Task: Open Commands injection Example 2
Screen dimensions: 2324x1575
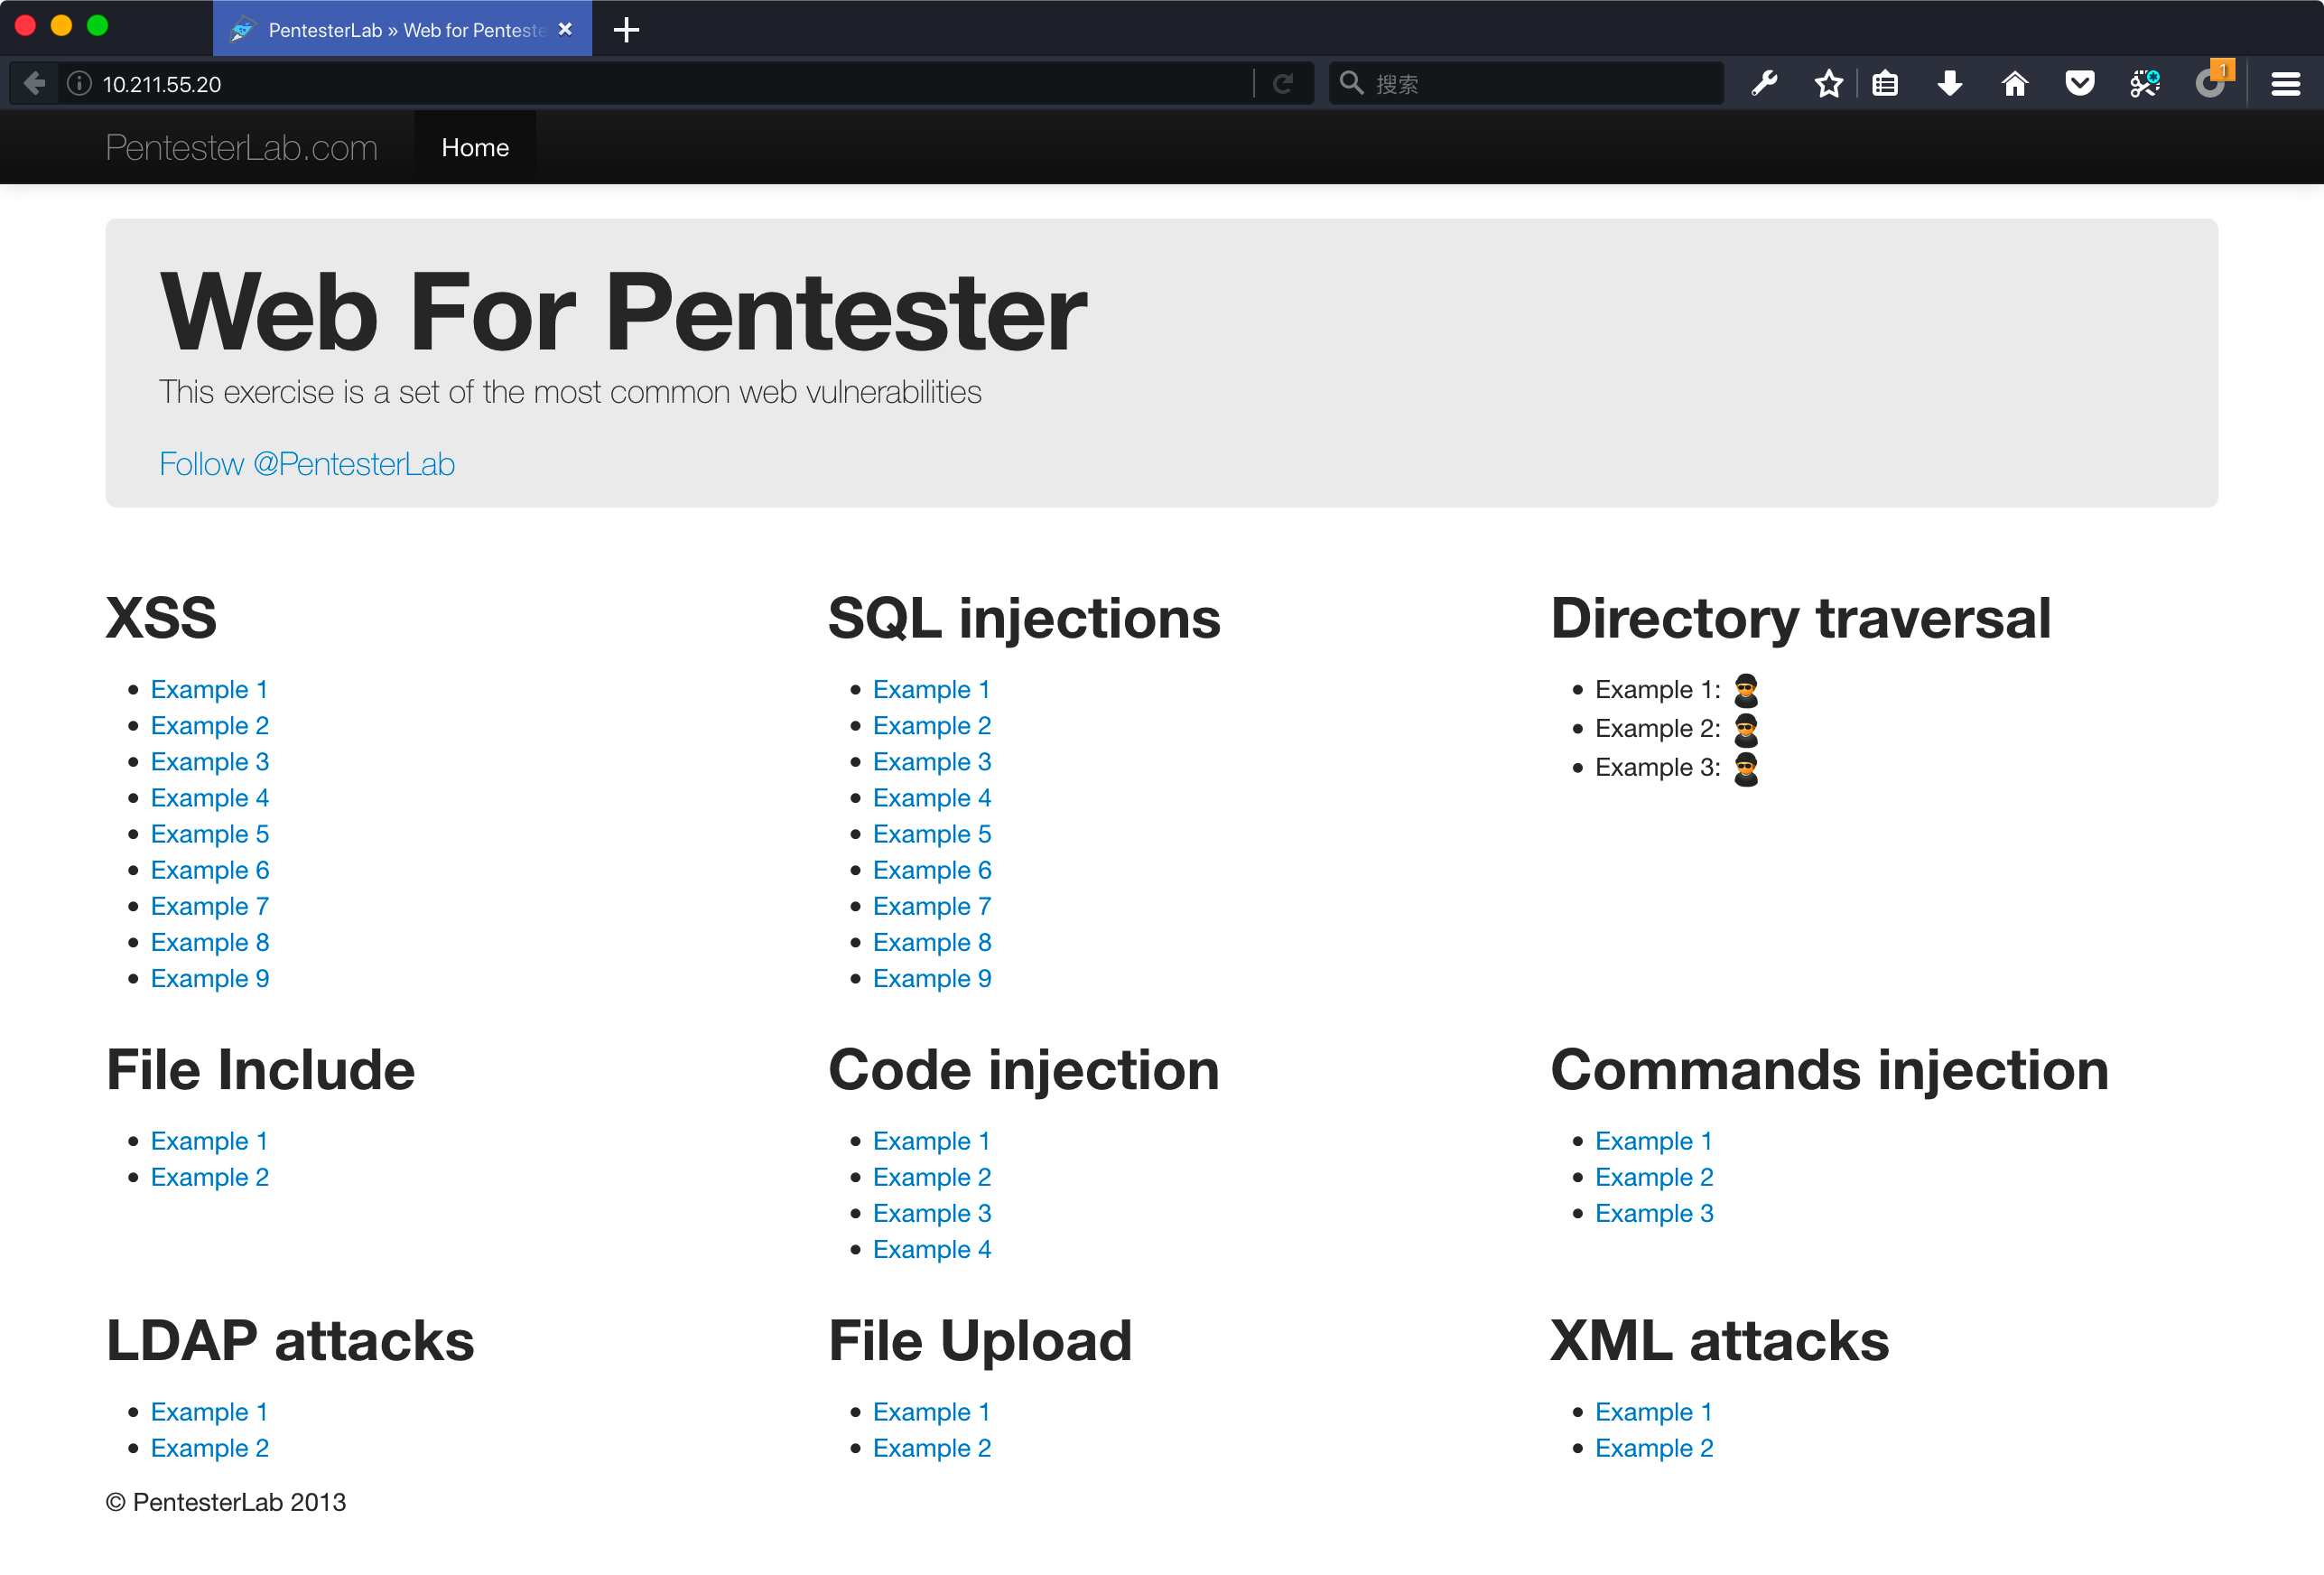Action: pos(1654,1176)
